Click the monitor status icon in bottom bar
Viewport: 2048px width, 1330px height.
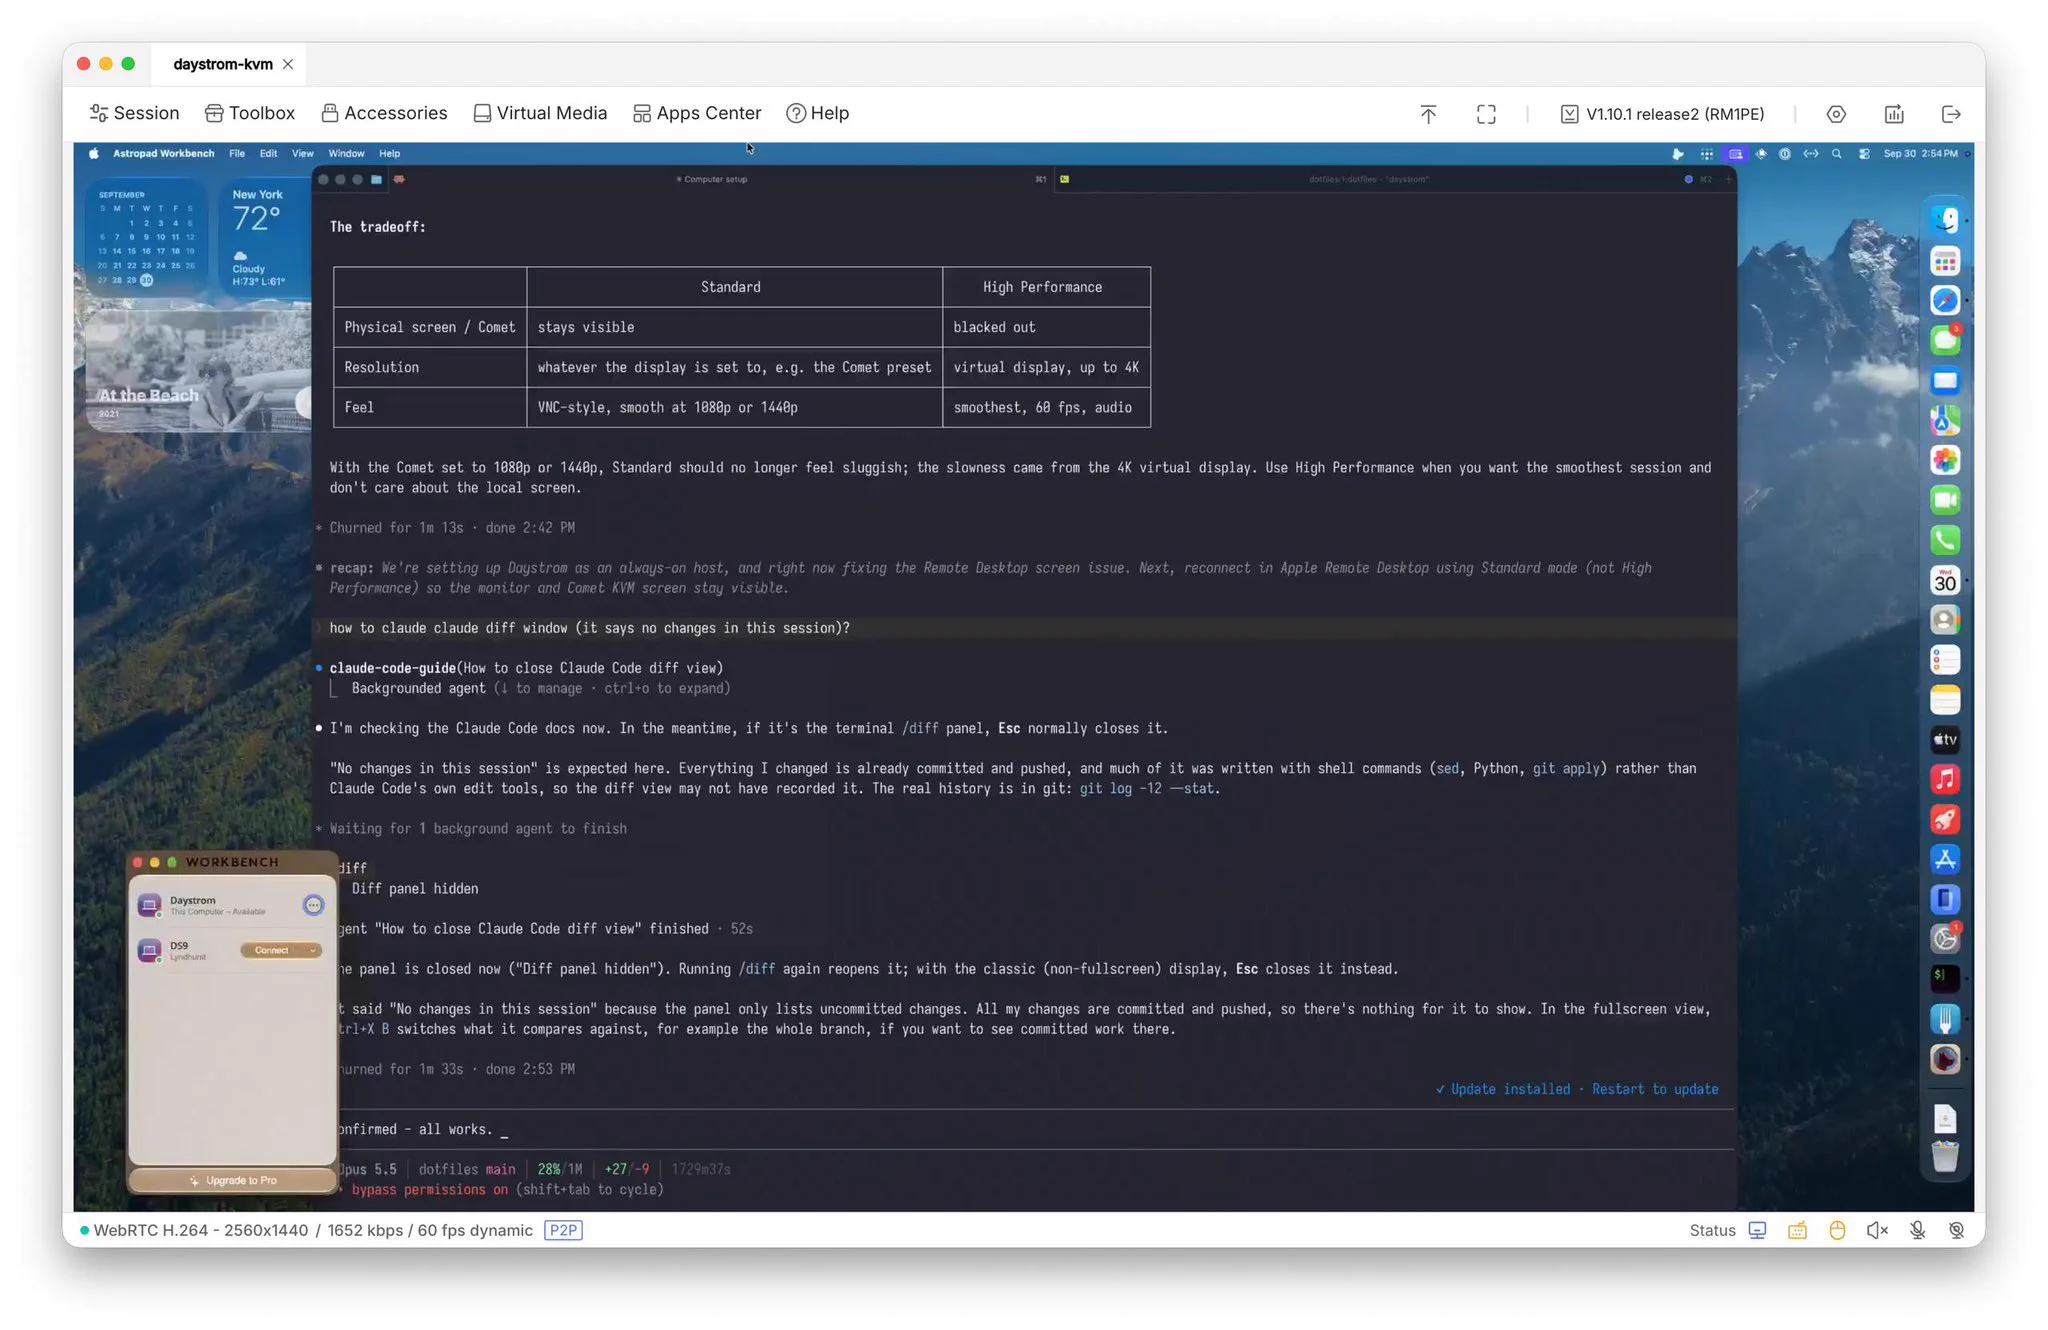click(x=1757, y=1230)
